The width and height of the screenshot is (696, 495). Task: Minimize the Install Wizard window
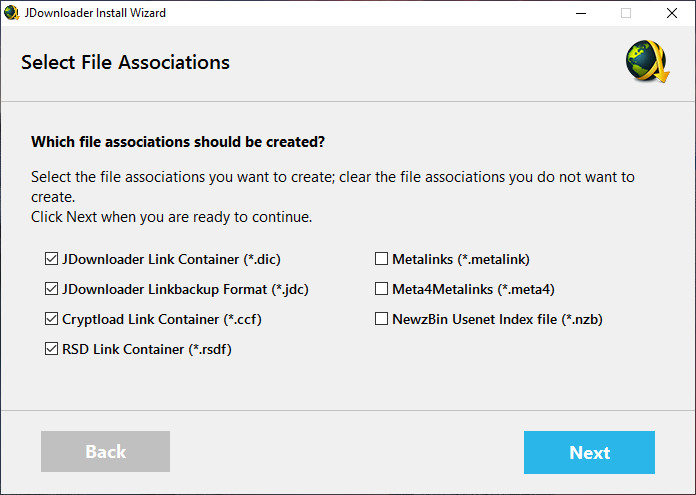click(x=580, y=13)
